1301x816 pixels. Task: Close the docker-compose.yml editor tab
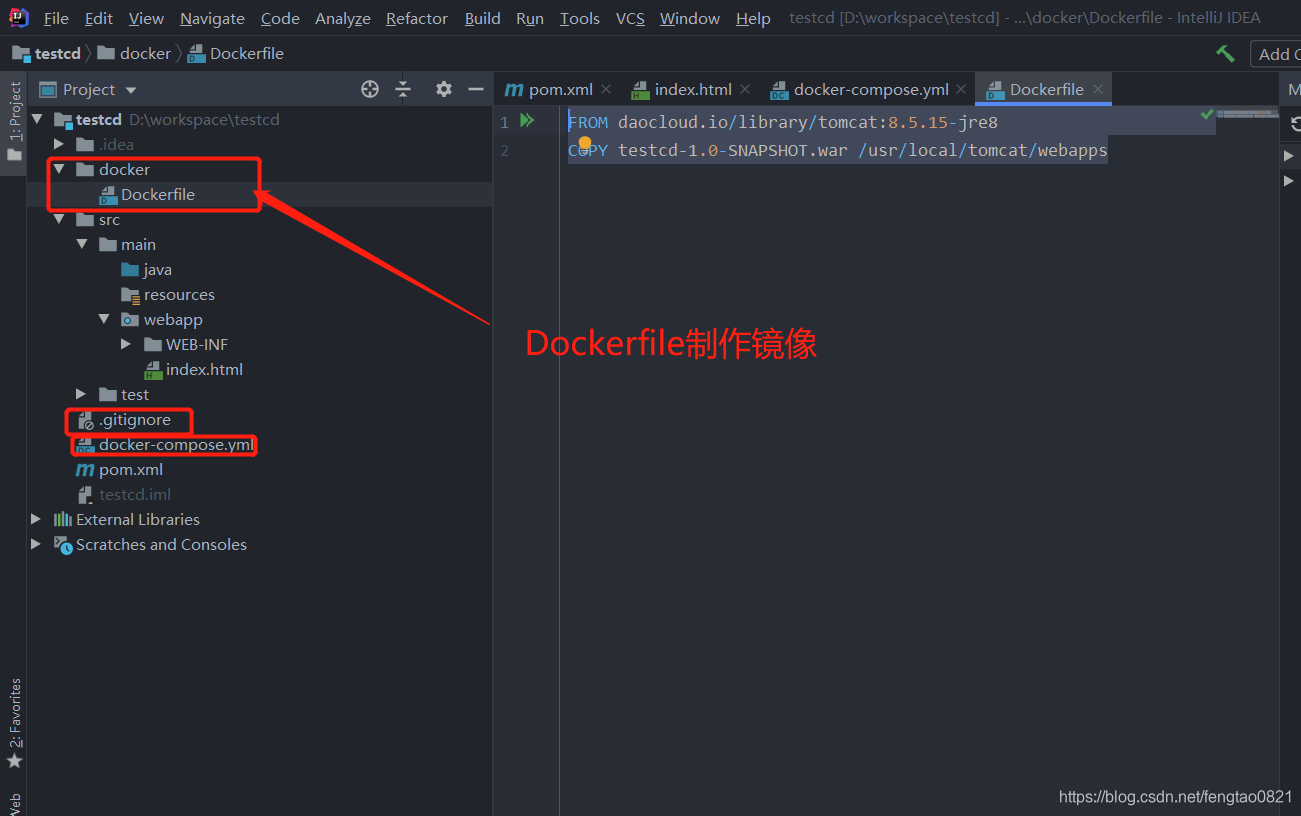[962, 89]
